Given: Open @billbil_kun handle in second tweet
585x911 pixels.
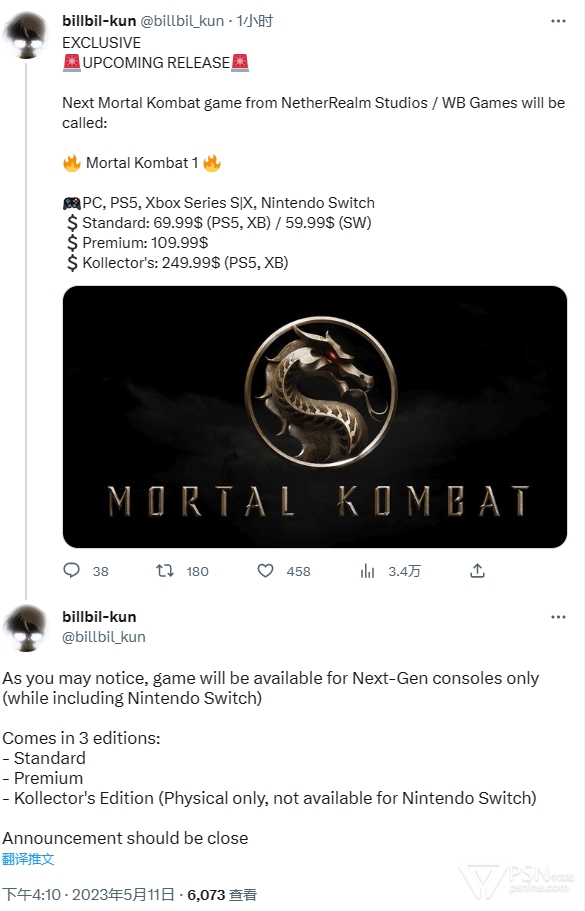Looking at the screenshot, I should (x=104, y=637).
